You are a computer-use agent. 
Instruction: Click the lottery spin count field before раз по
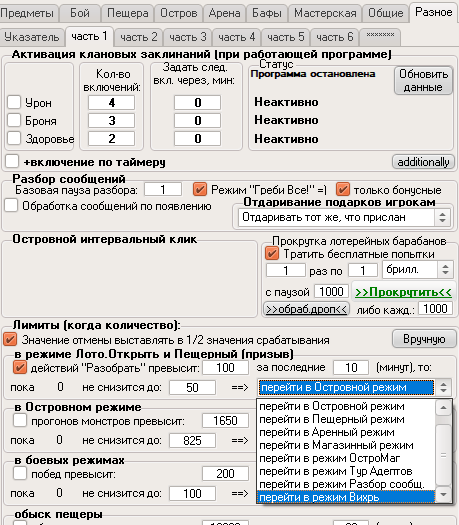pos(286,270)
